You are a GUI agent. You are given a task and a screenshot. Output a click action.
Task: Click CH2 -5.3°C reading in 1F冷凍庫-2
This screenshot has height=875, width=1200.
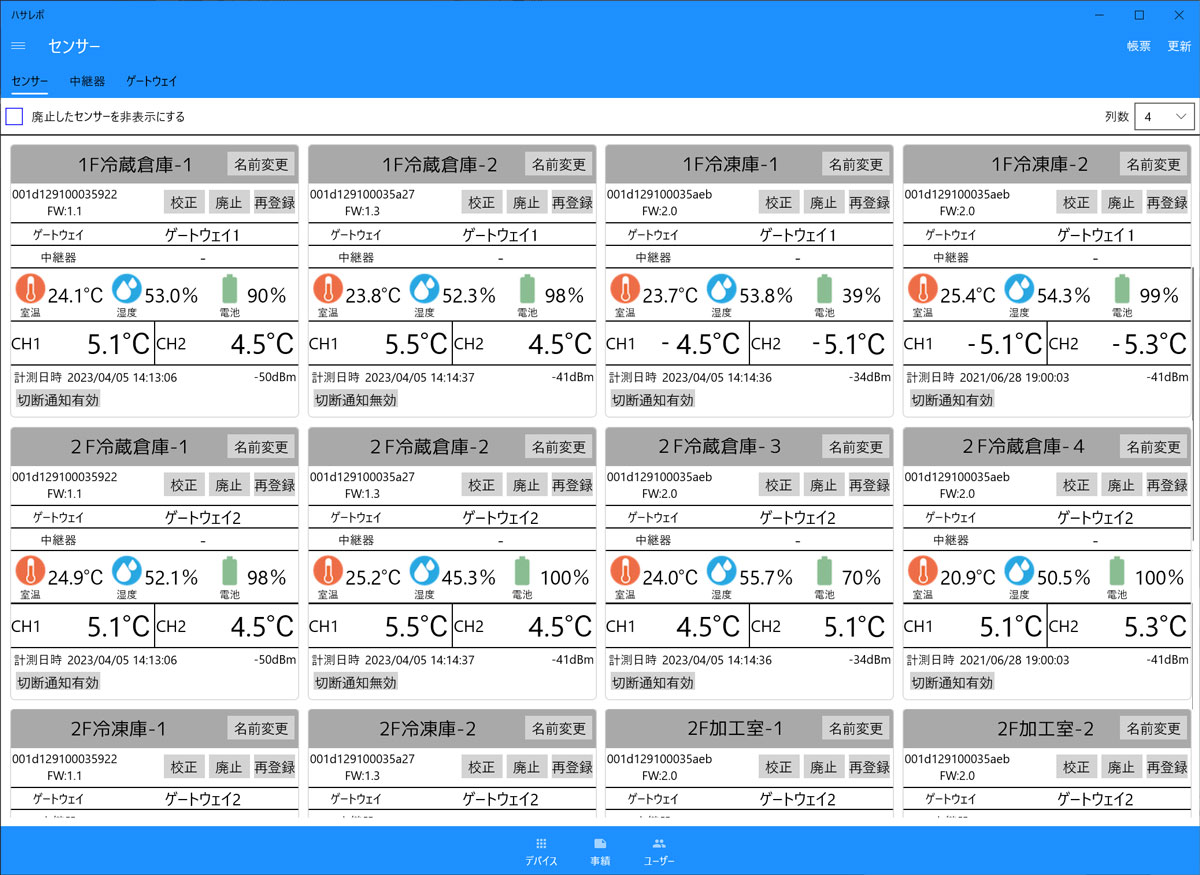coord(1150,344)
